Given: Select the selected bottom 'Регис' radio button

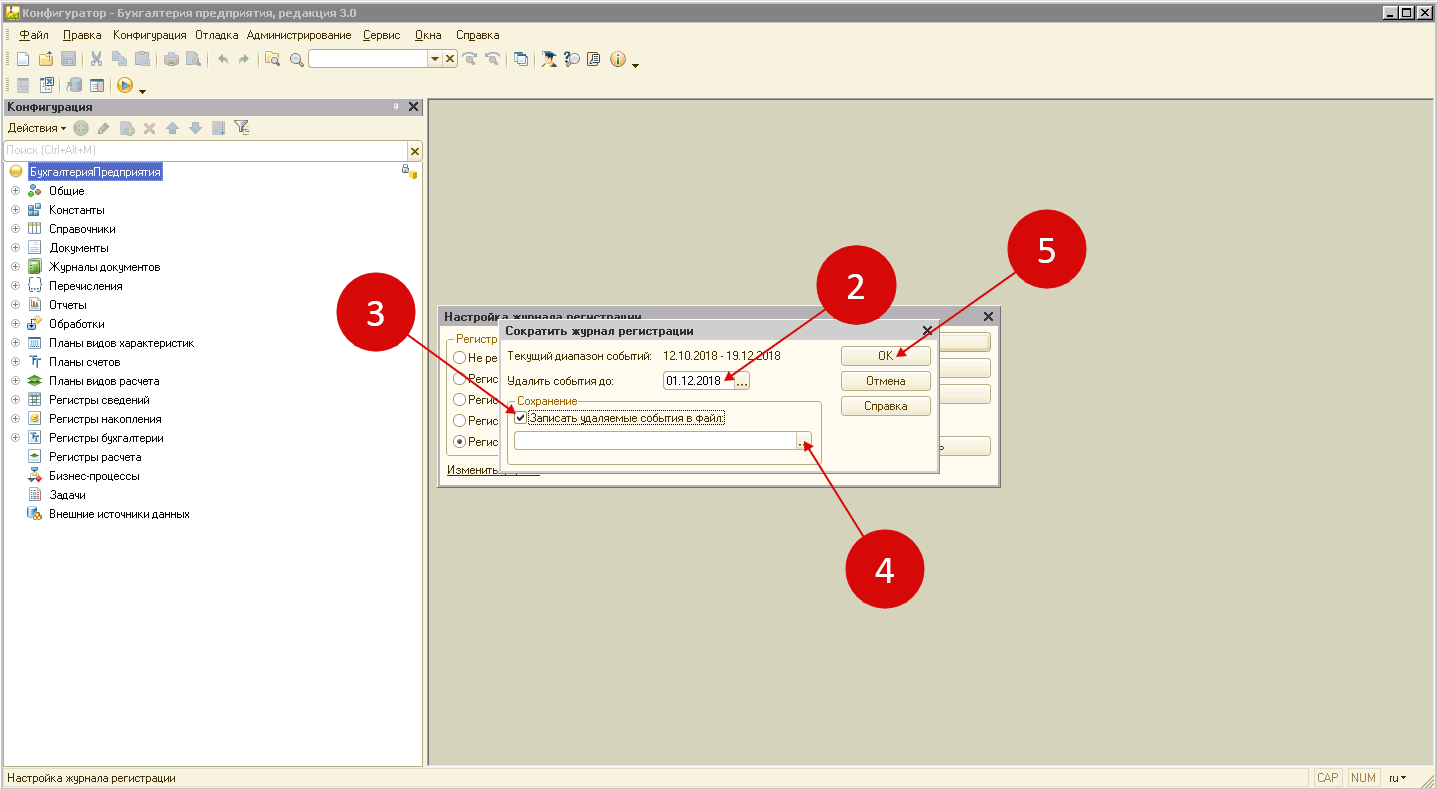Looking at the screenshot, I should point(460,441).
